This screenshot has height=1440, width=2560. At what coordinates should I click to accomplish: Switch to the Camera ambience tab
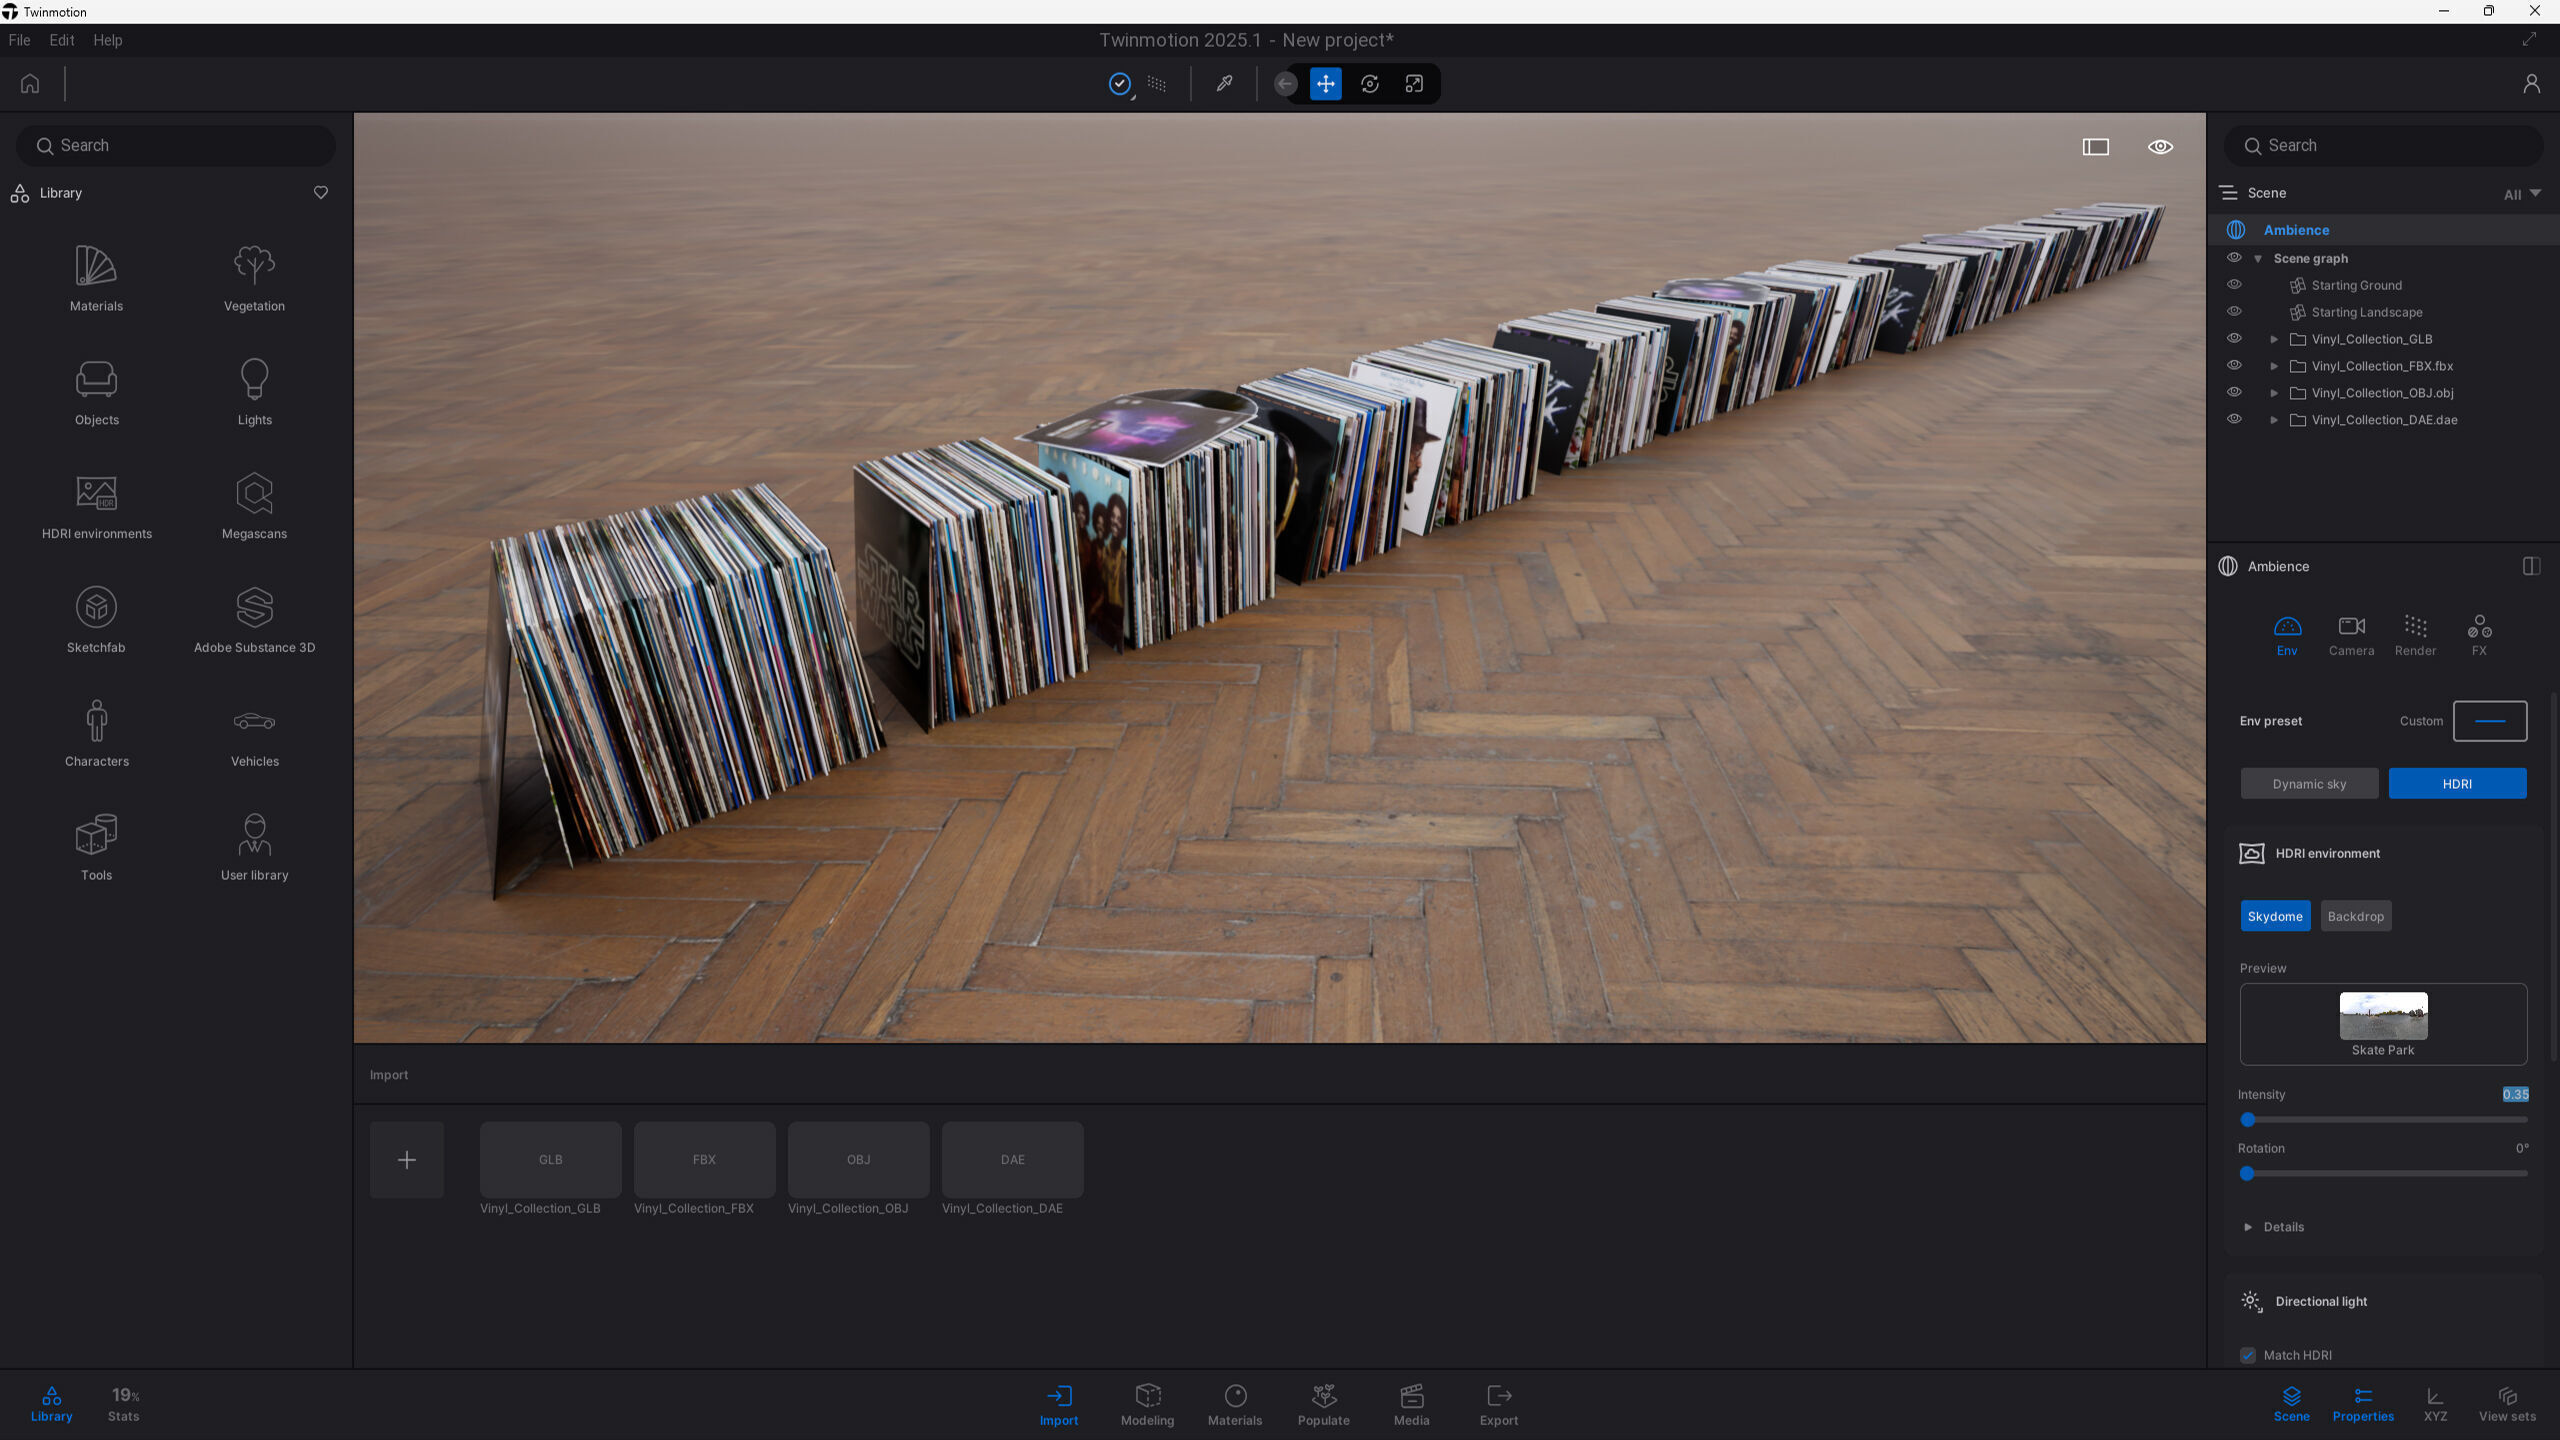pos(2351,636)
